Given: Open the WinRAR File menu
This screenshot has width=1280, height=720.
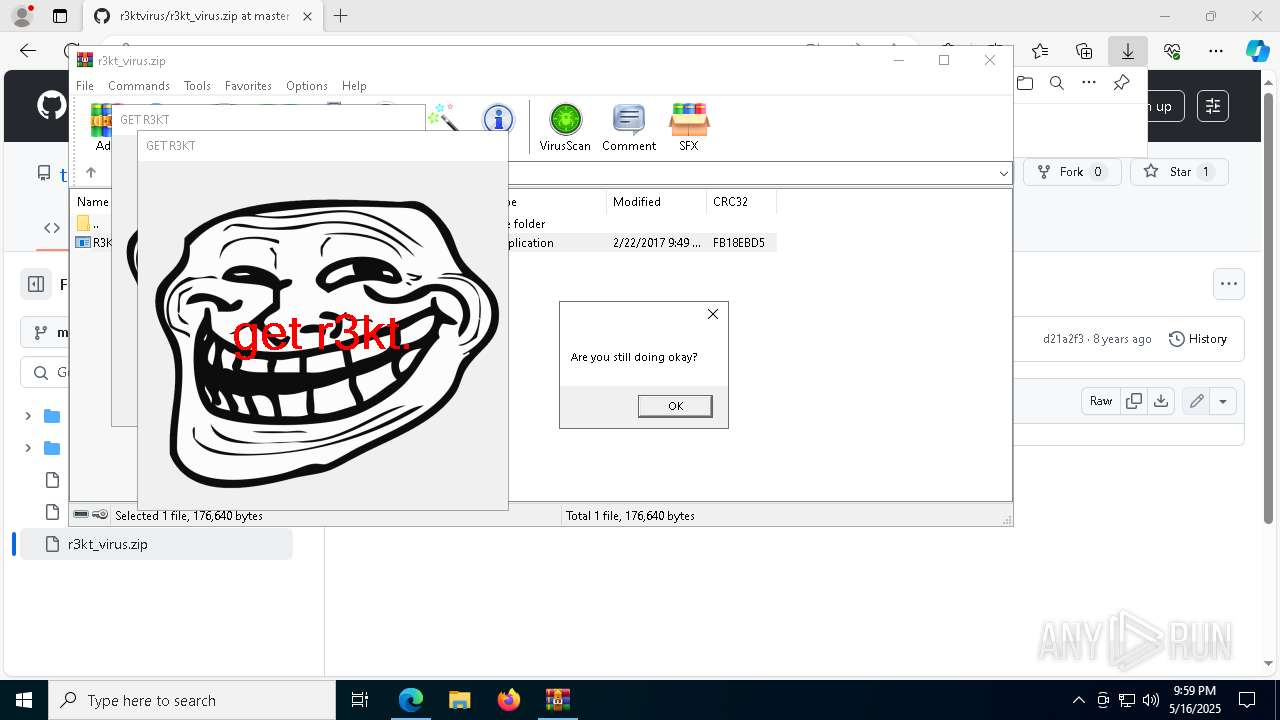Looking at the screenshot, I should [x=85, y=86].
